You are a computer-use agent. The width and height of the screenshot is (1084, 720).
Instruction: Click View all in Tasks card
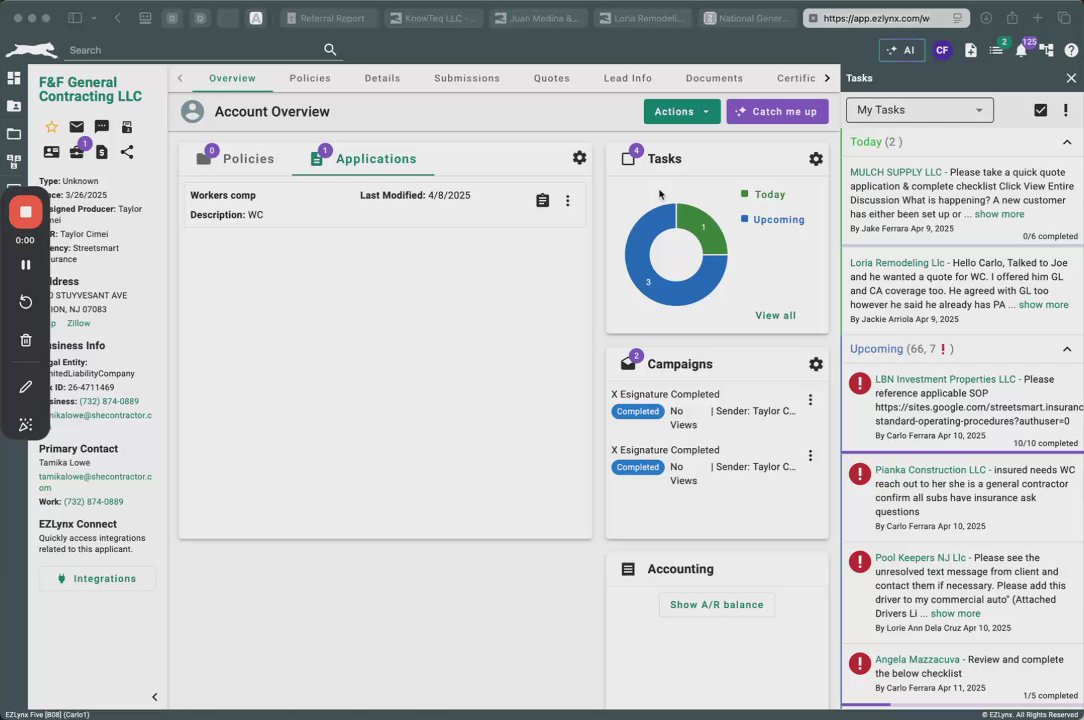click(775, 315)
